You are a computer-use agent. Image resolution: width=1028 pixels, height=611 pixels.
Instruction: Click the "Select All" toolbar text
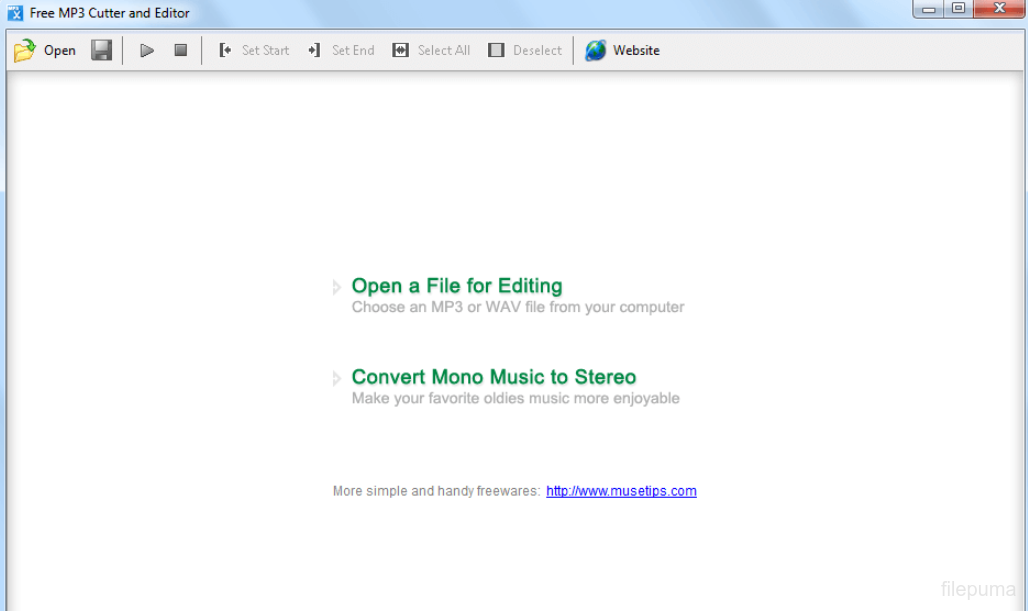pos(443,50)
